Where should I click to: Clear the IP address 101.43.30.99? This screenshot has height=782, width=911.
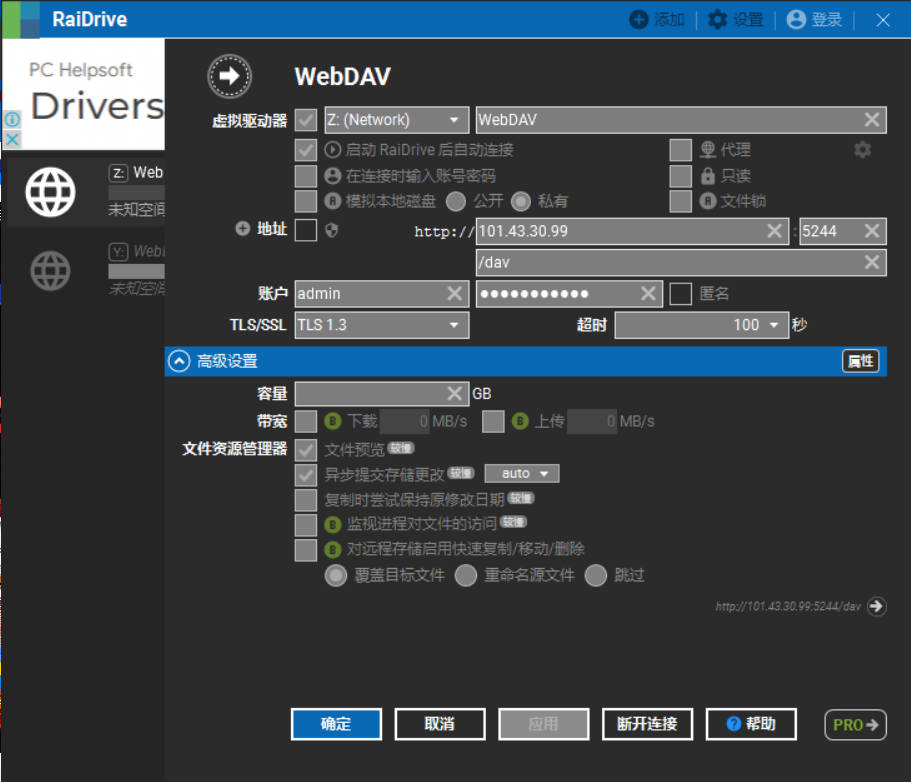tap(774, 231)
